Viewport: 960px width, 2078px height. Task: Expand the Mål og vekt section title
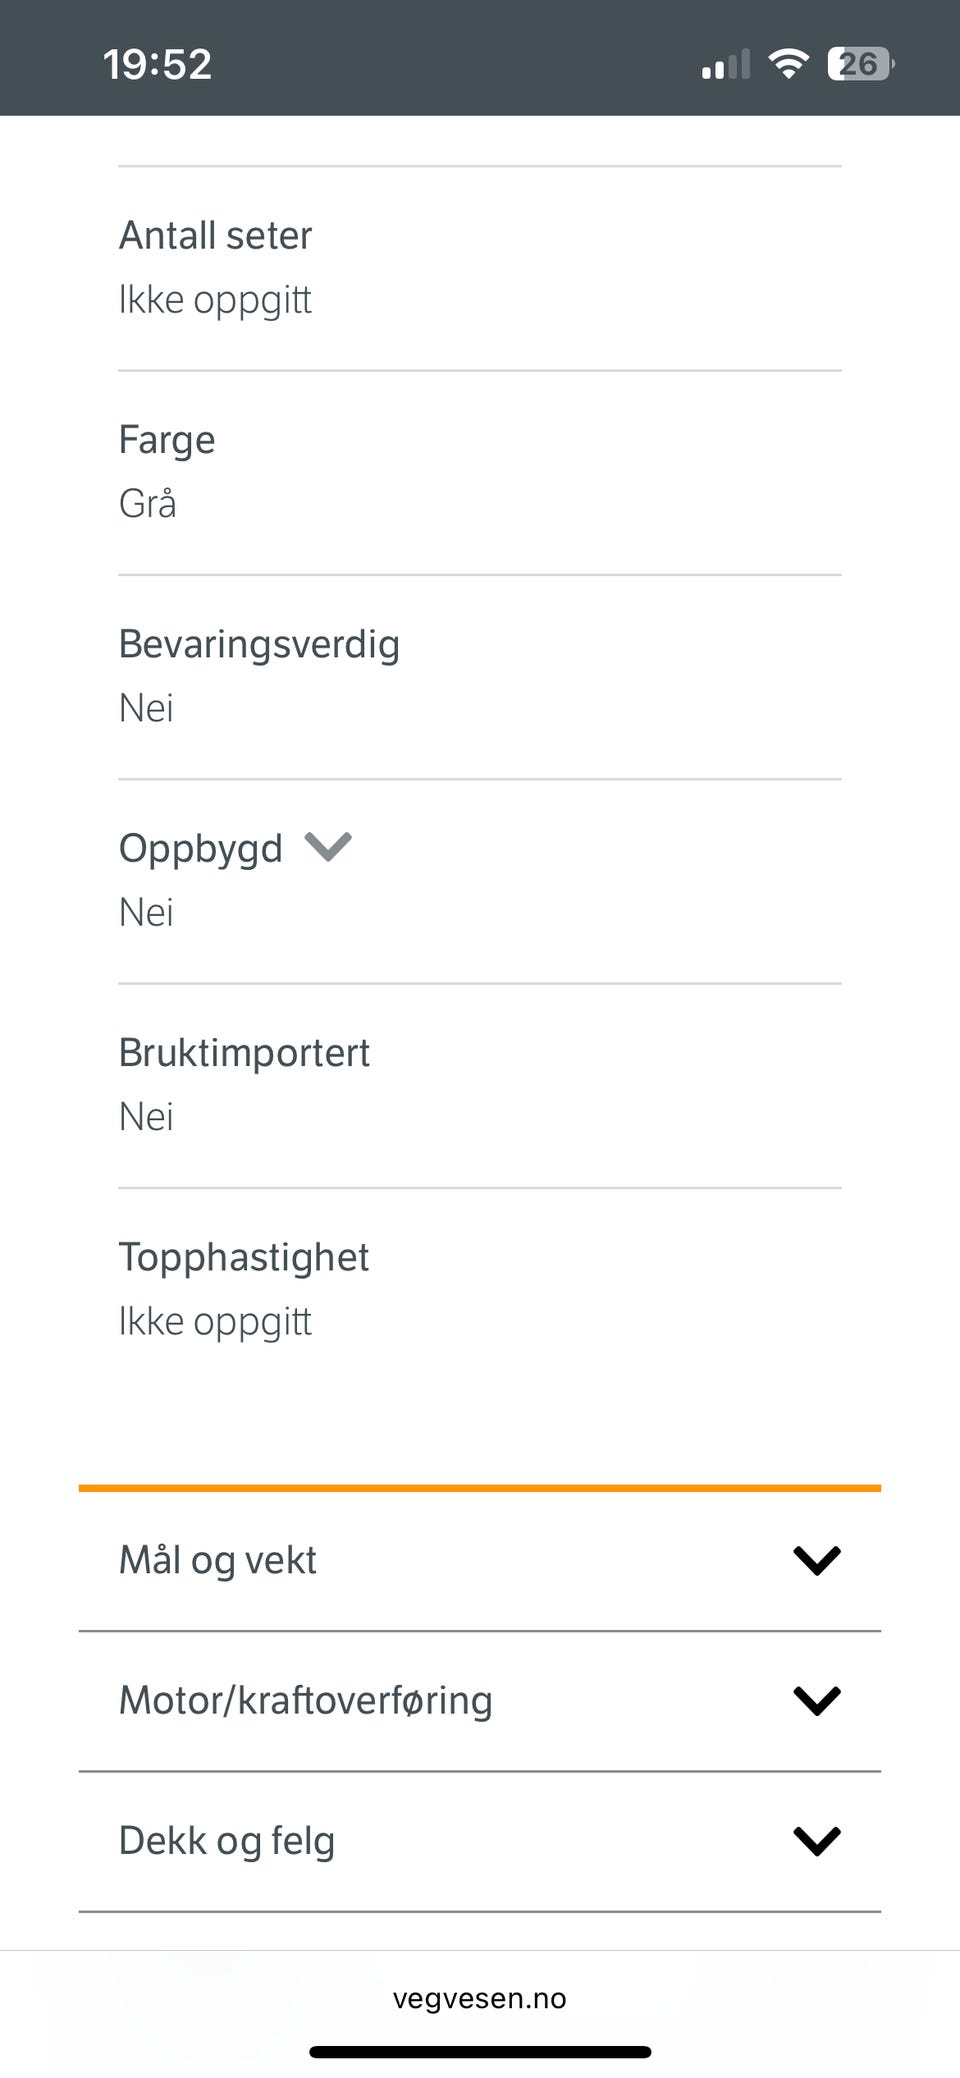coord(218,1560)
